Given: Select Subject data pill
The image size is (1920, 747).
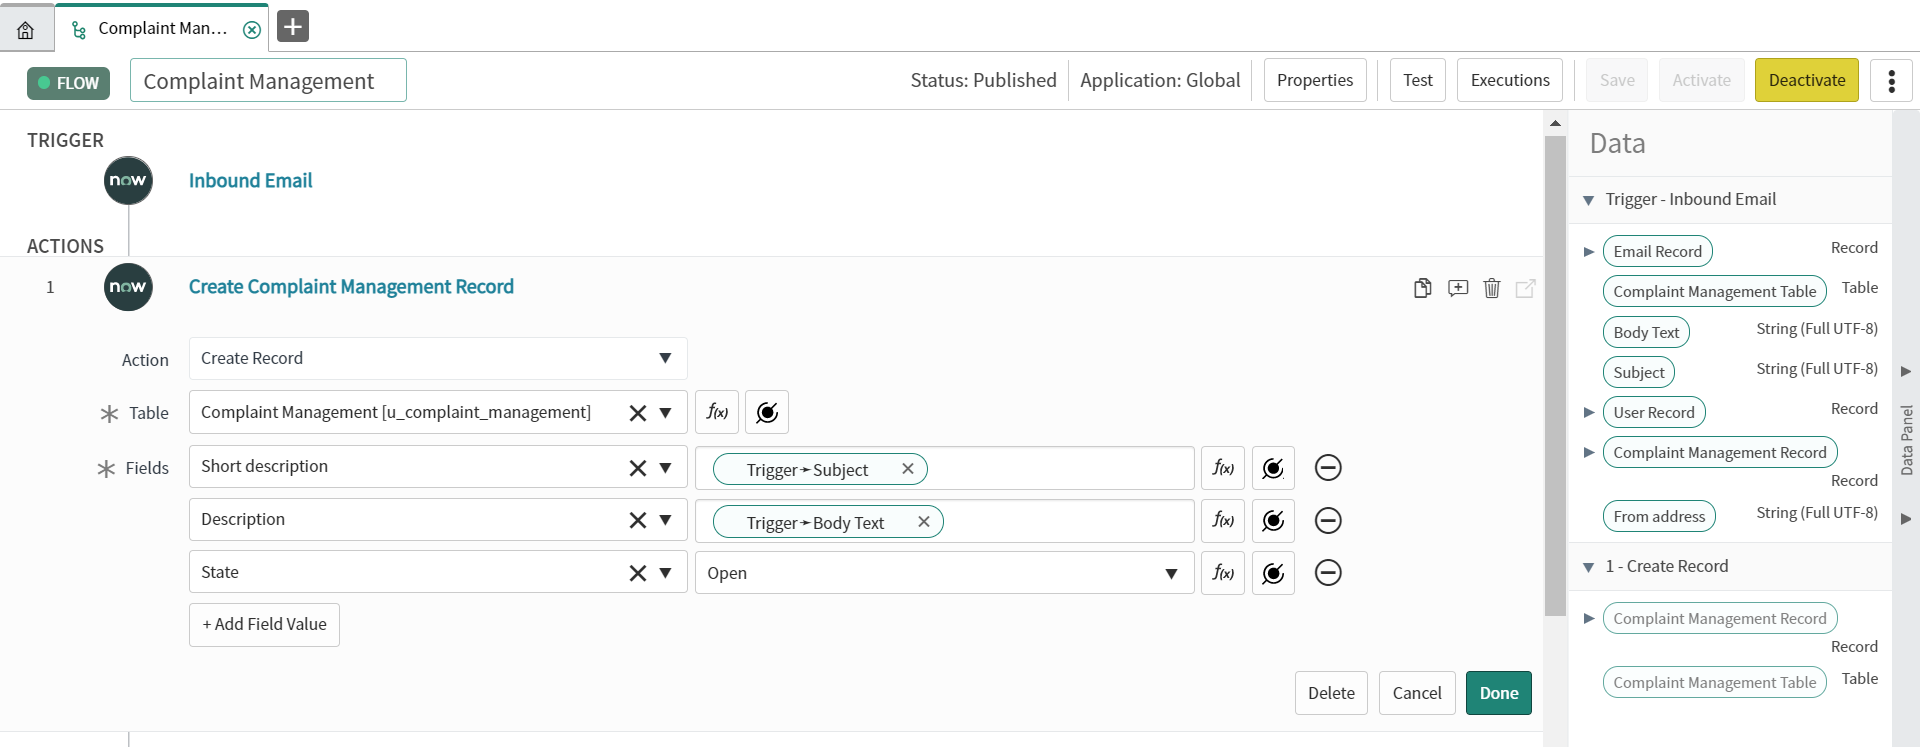Looking at the screenshot, I should [x=1639, y=372].
